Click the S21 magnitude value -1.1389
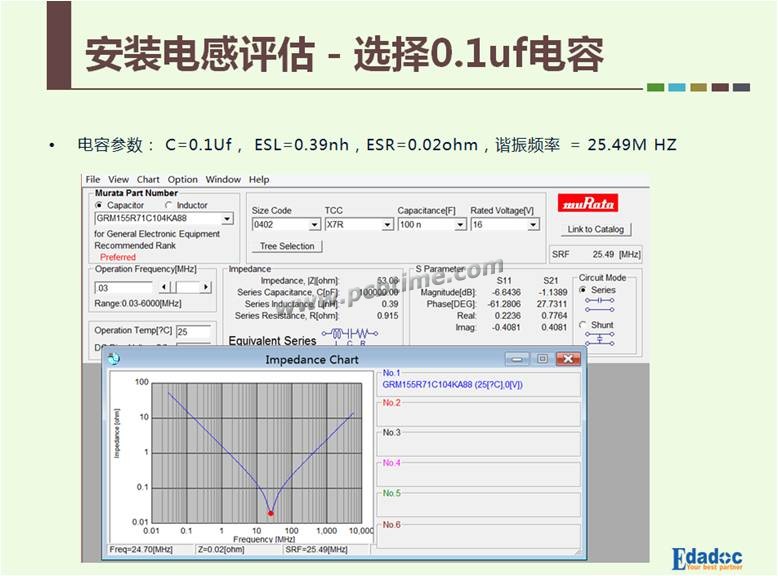The height and width of the screenshot is (576, 778). coord(552,292)
